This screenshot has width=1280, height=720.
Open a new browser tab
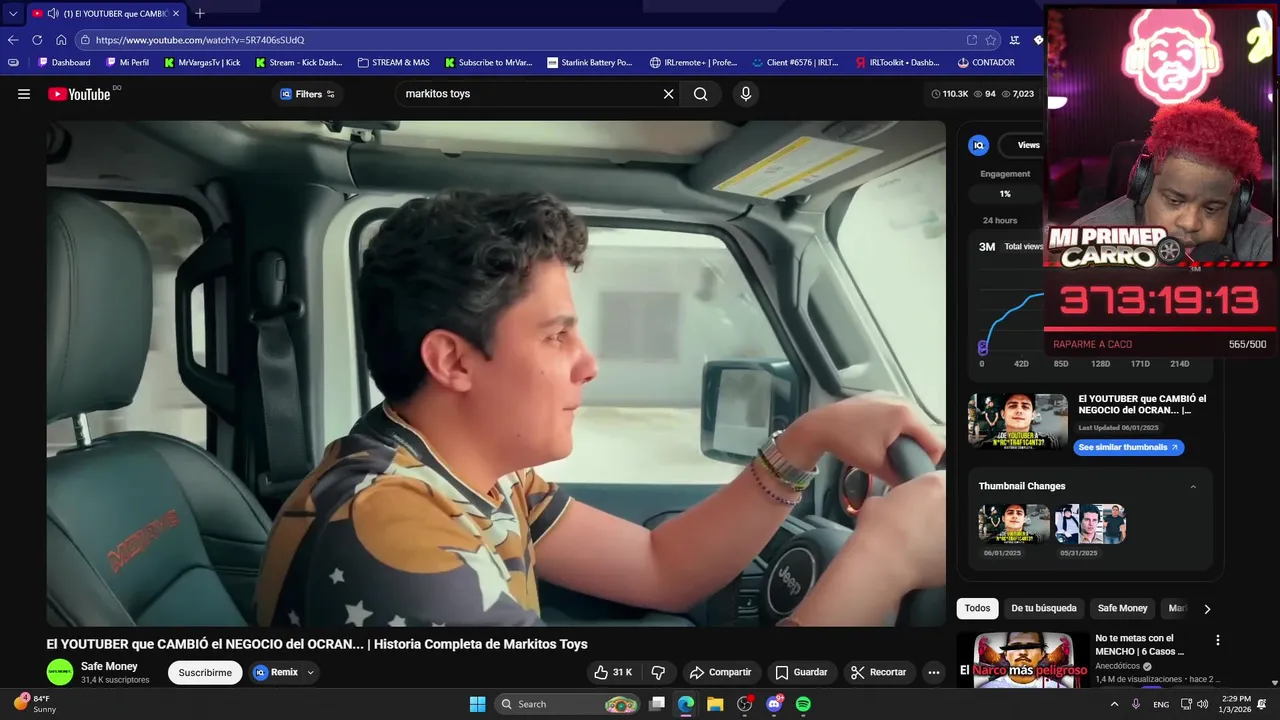point(199,14)
